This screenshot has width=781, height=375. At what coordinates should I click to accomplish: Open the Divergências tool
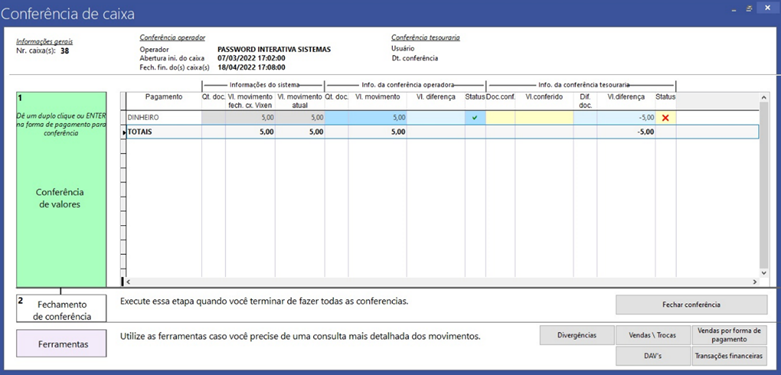[577, 335]
